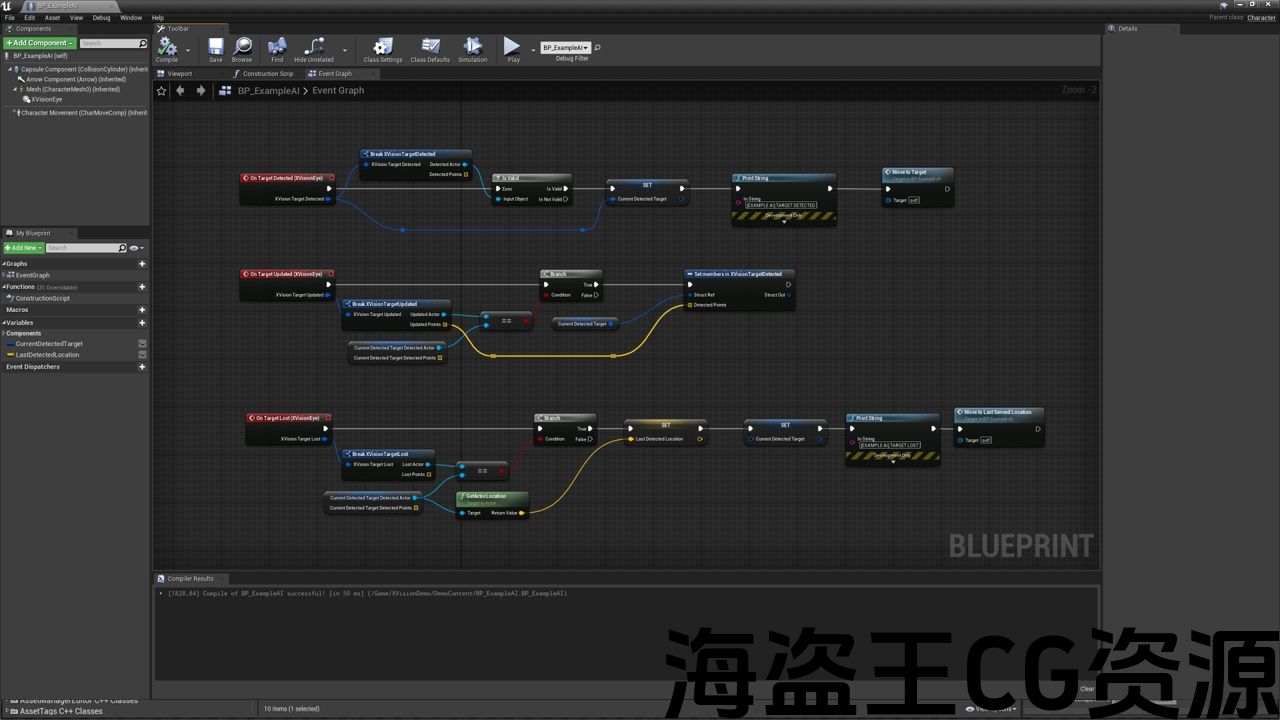Open the Debug Filter BP_ExampleAI dropdown
1280x720 pixels.
(566, 48)
